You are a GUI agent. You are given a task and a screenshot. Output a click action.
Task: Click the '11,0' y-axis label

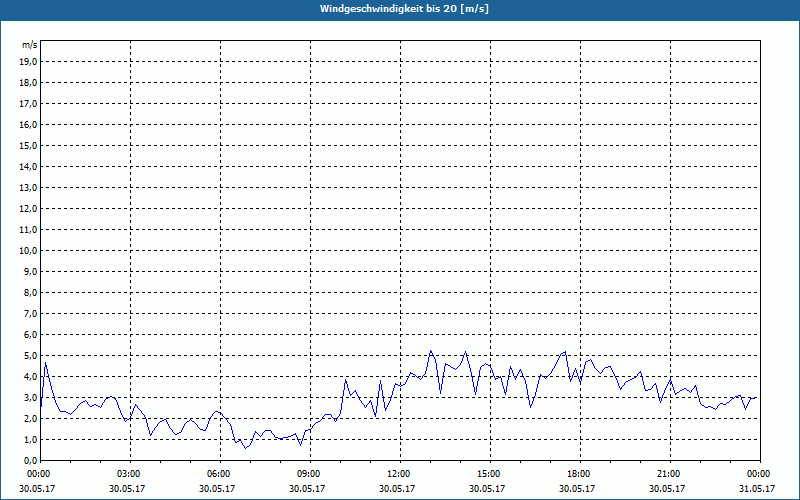[x=29, y=230]
